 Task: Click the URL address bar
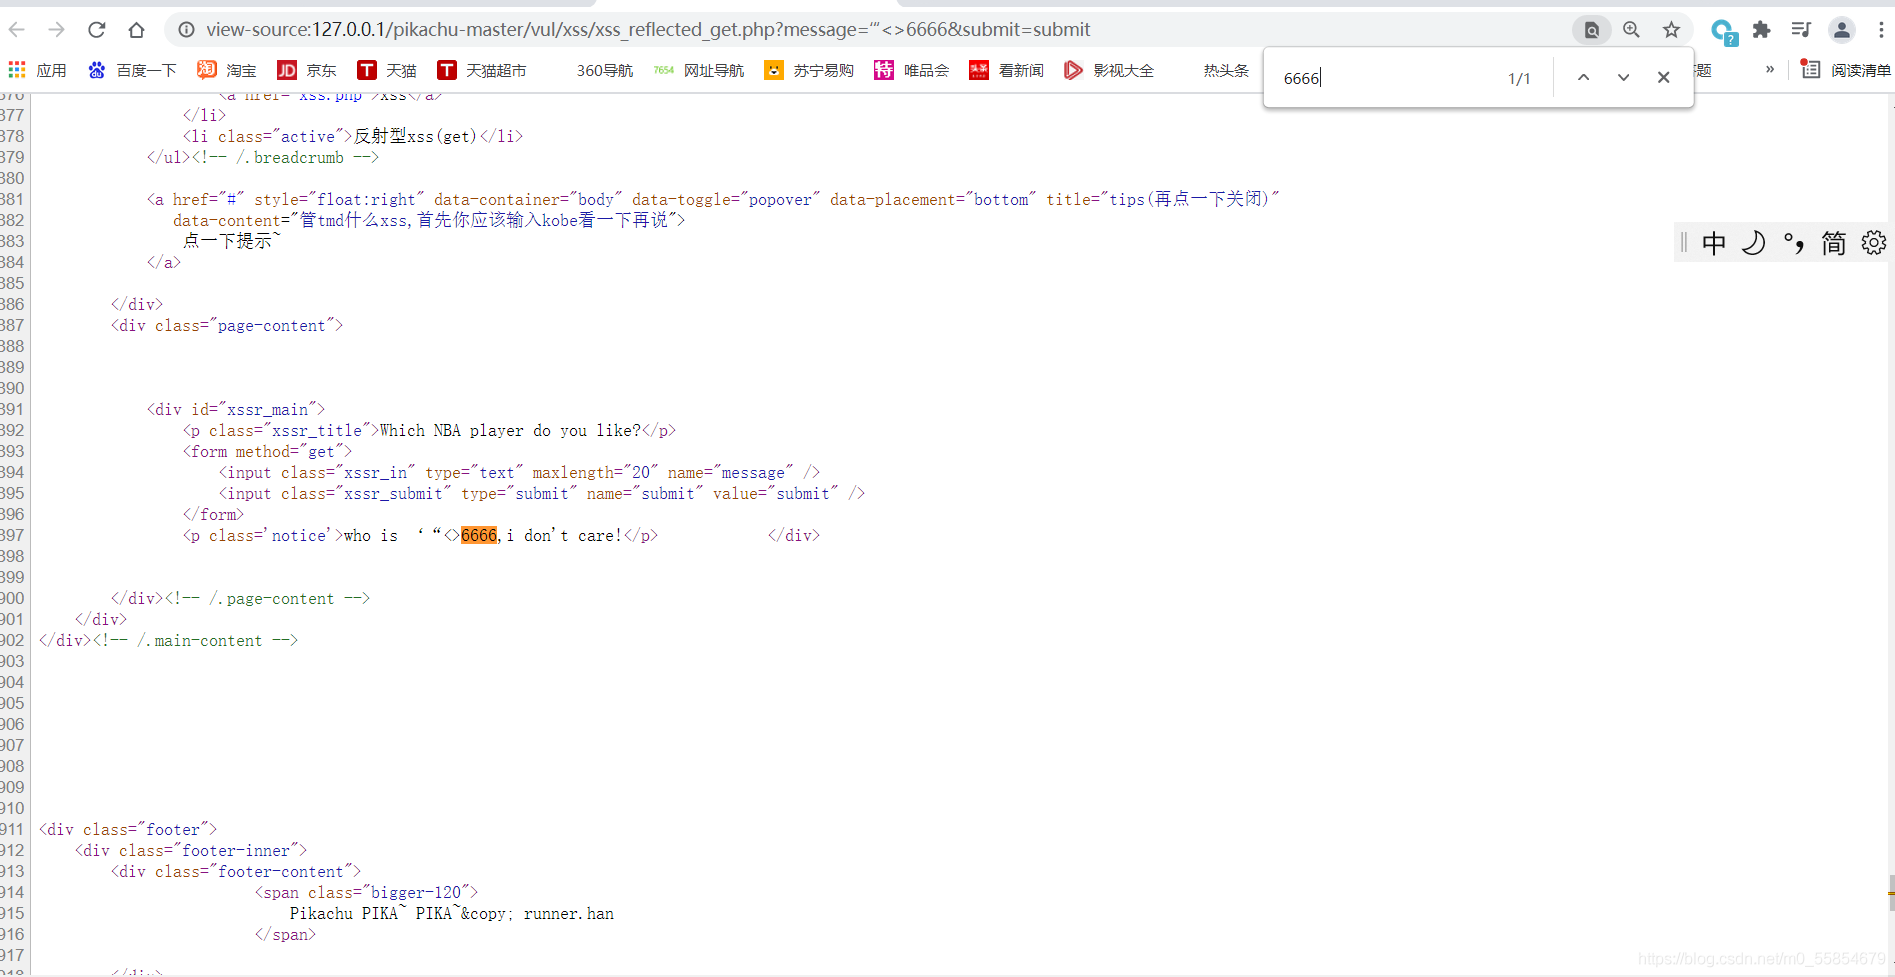[x=870, y=30]
